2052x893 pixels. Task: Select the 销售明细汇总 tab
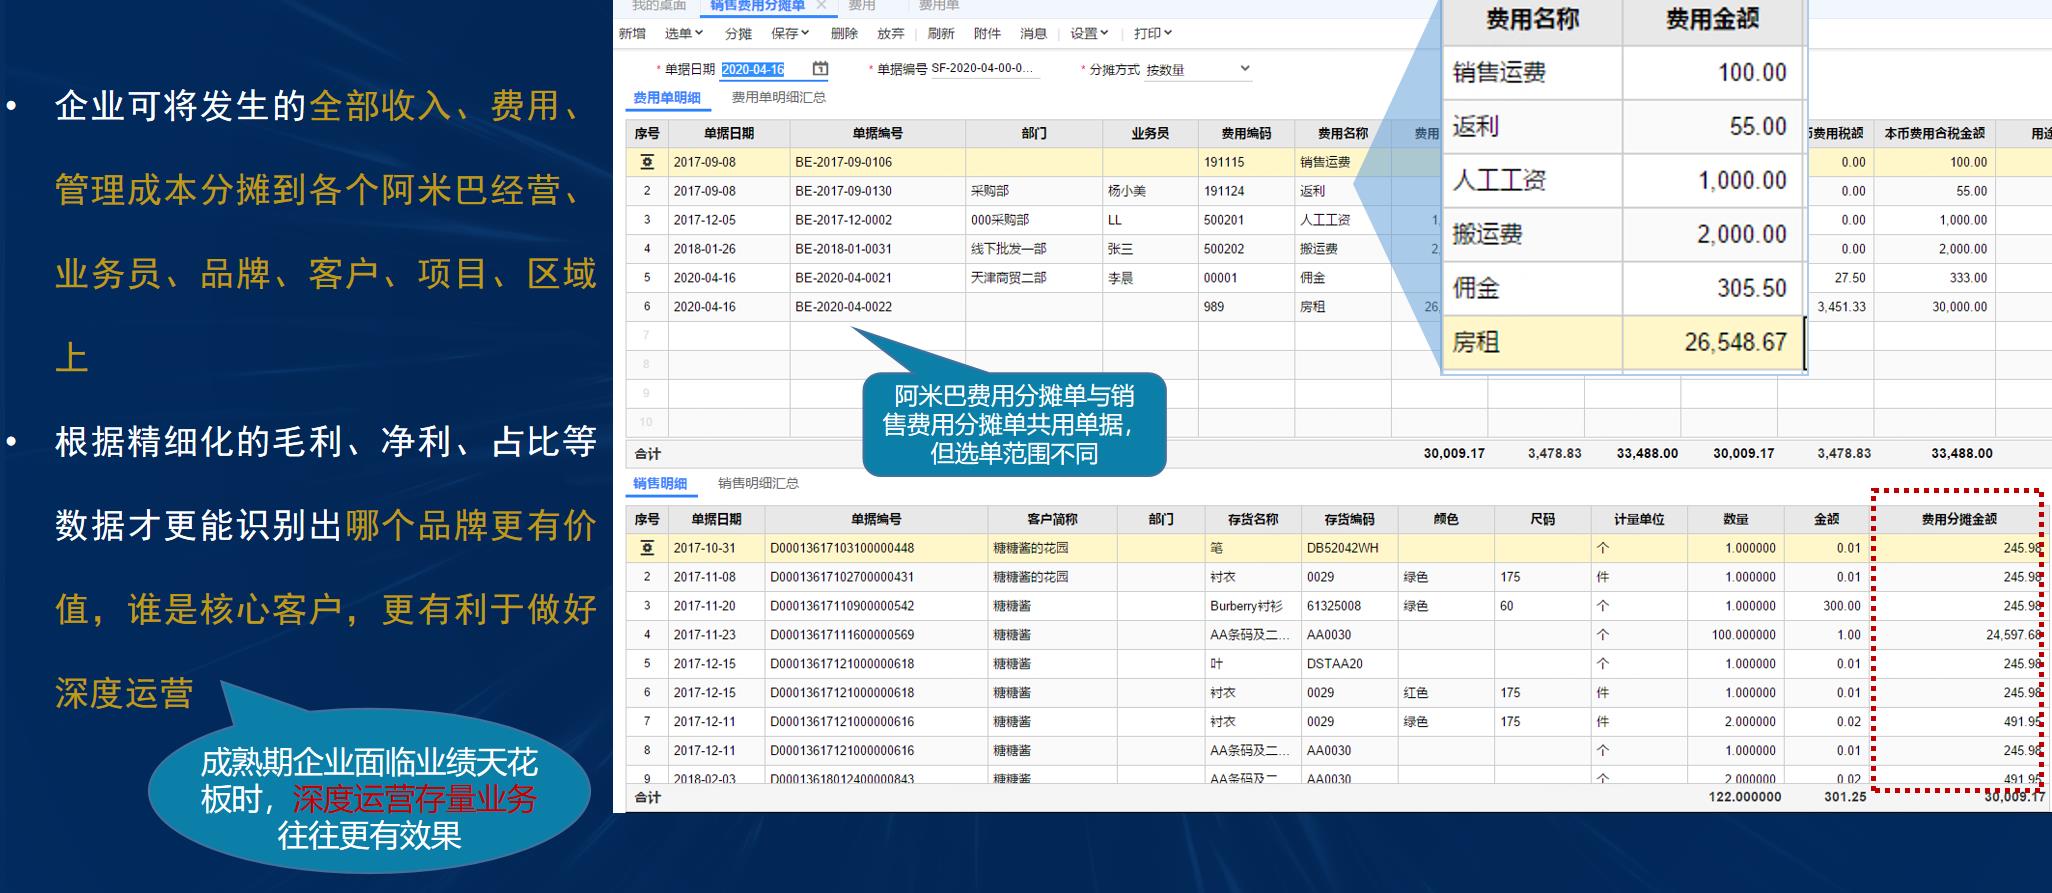[758, 484]
